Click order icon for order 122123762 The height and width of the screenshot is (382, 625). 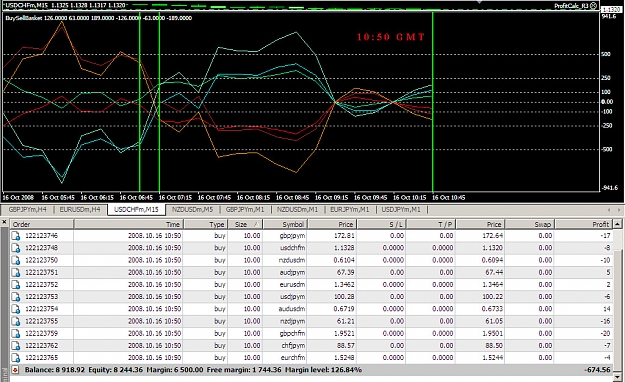tap(16, 346)
